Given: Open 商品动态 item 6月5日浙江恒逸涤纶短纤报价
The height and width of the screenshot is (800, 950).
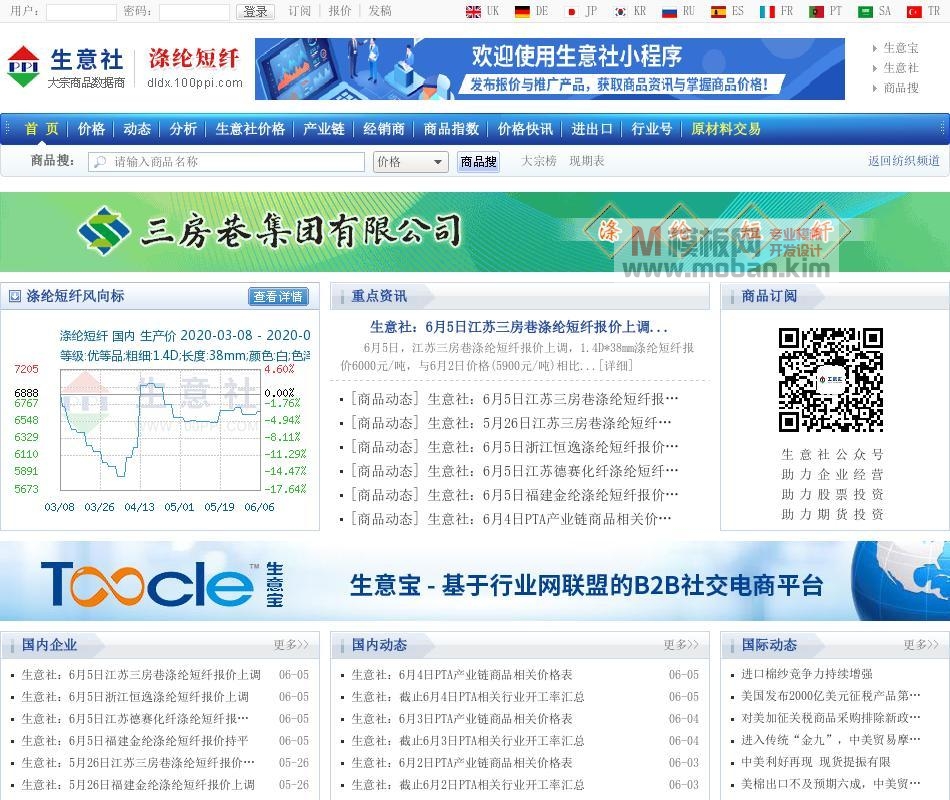Looking at the screenshot, I should (514, 447).
